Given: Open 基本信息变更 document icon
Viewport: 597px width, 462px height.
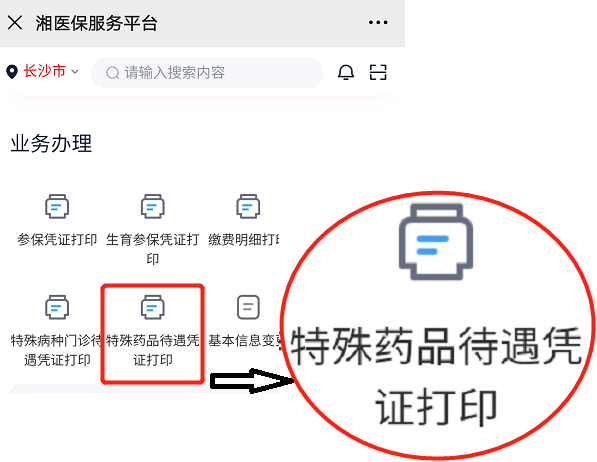Looking at the screenshot, I should click(248, 307).
